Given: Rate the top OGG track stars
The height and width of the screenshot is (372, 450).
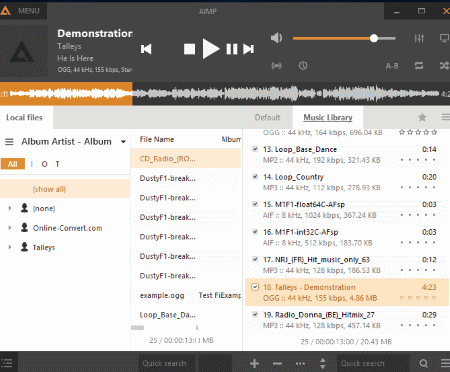Looking at the screenshot, I should pyautogui.click(x=418, y=133).
